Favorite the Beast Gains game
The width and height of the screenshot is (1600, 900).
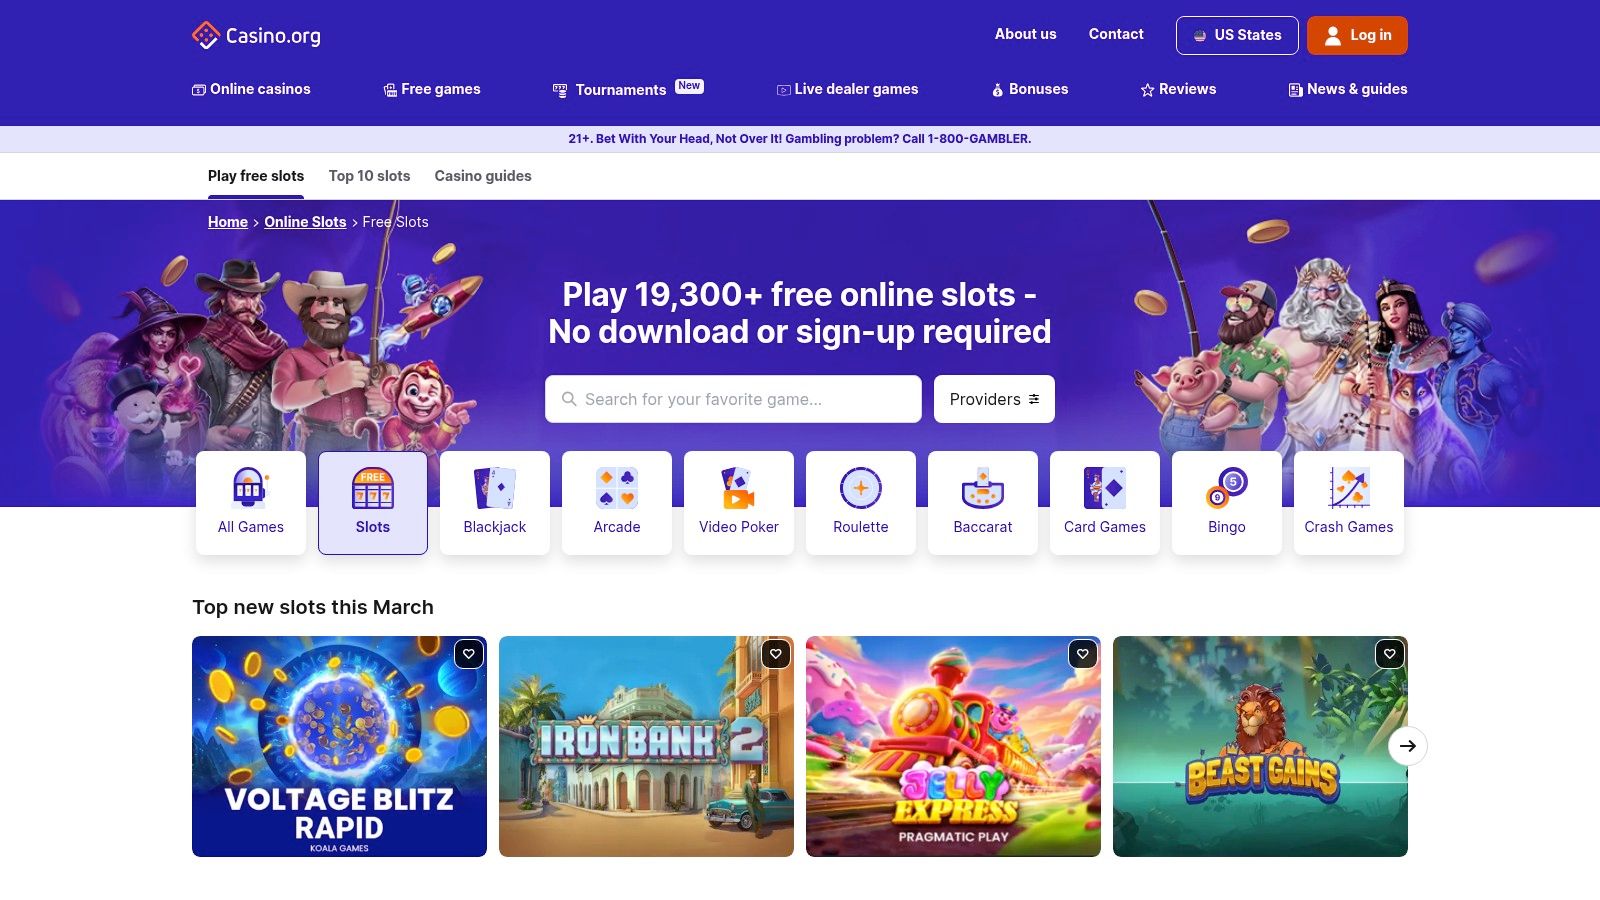point(1388,653)
